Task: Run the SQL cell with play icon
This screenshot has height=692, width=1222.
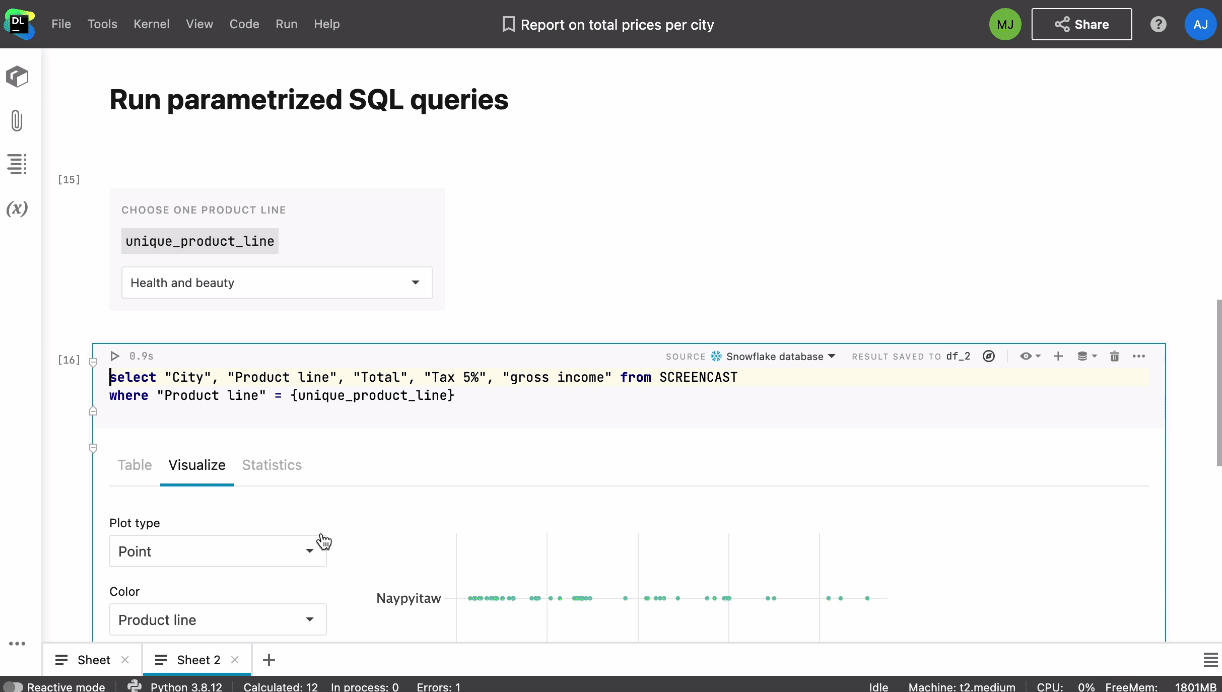Action: [115, 356]
